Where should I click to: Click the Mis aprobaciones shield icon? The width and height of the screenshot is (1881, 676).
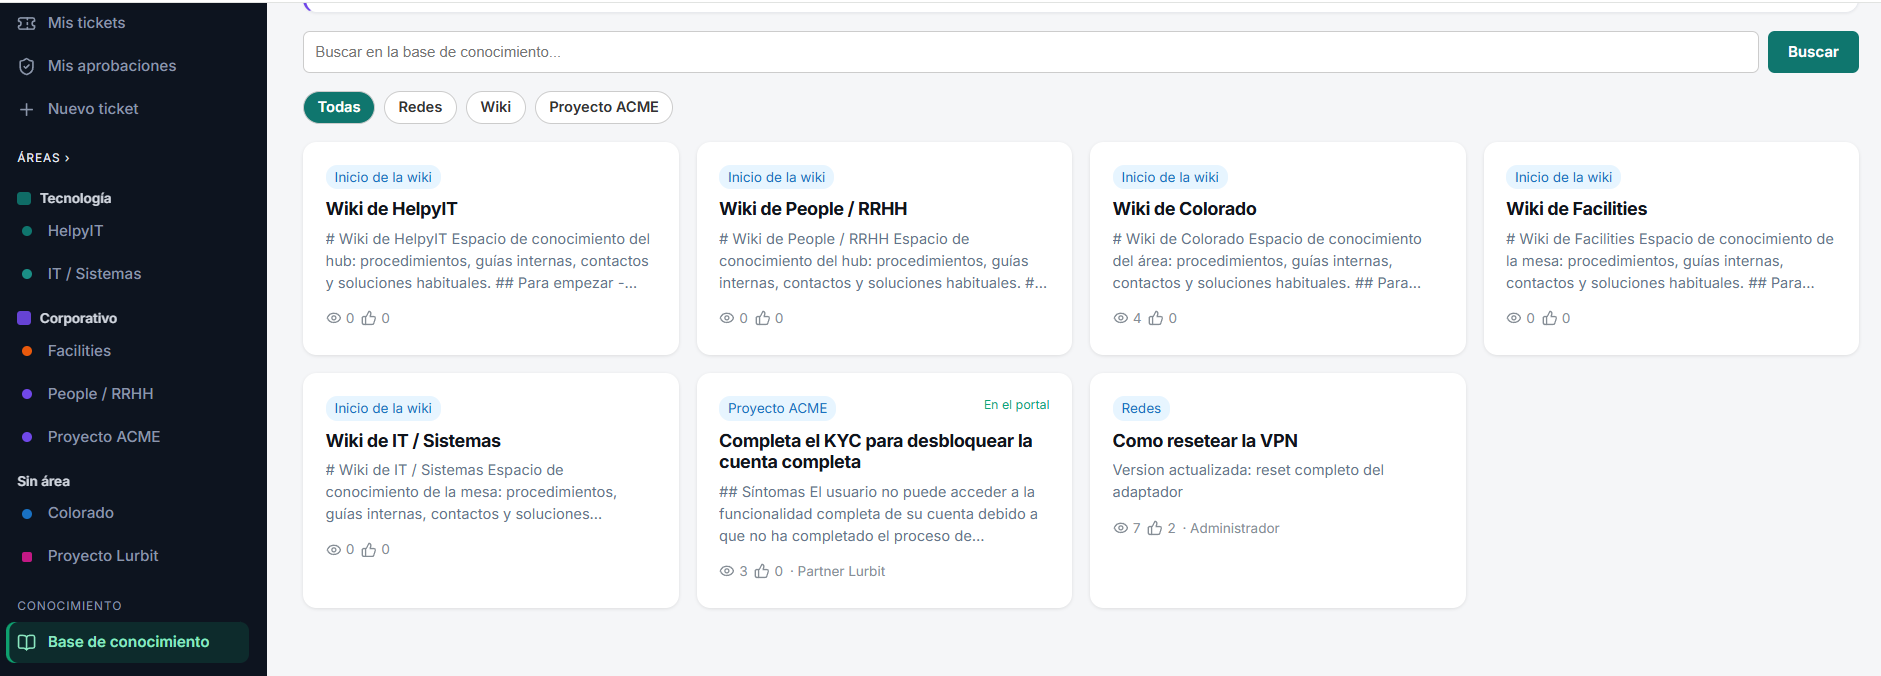[27, 66]
